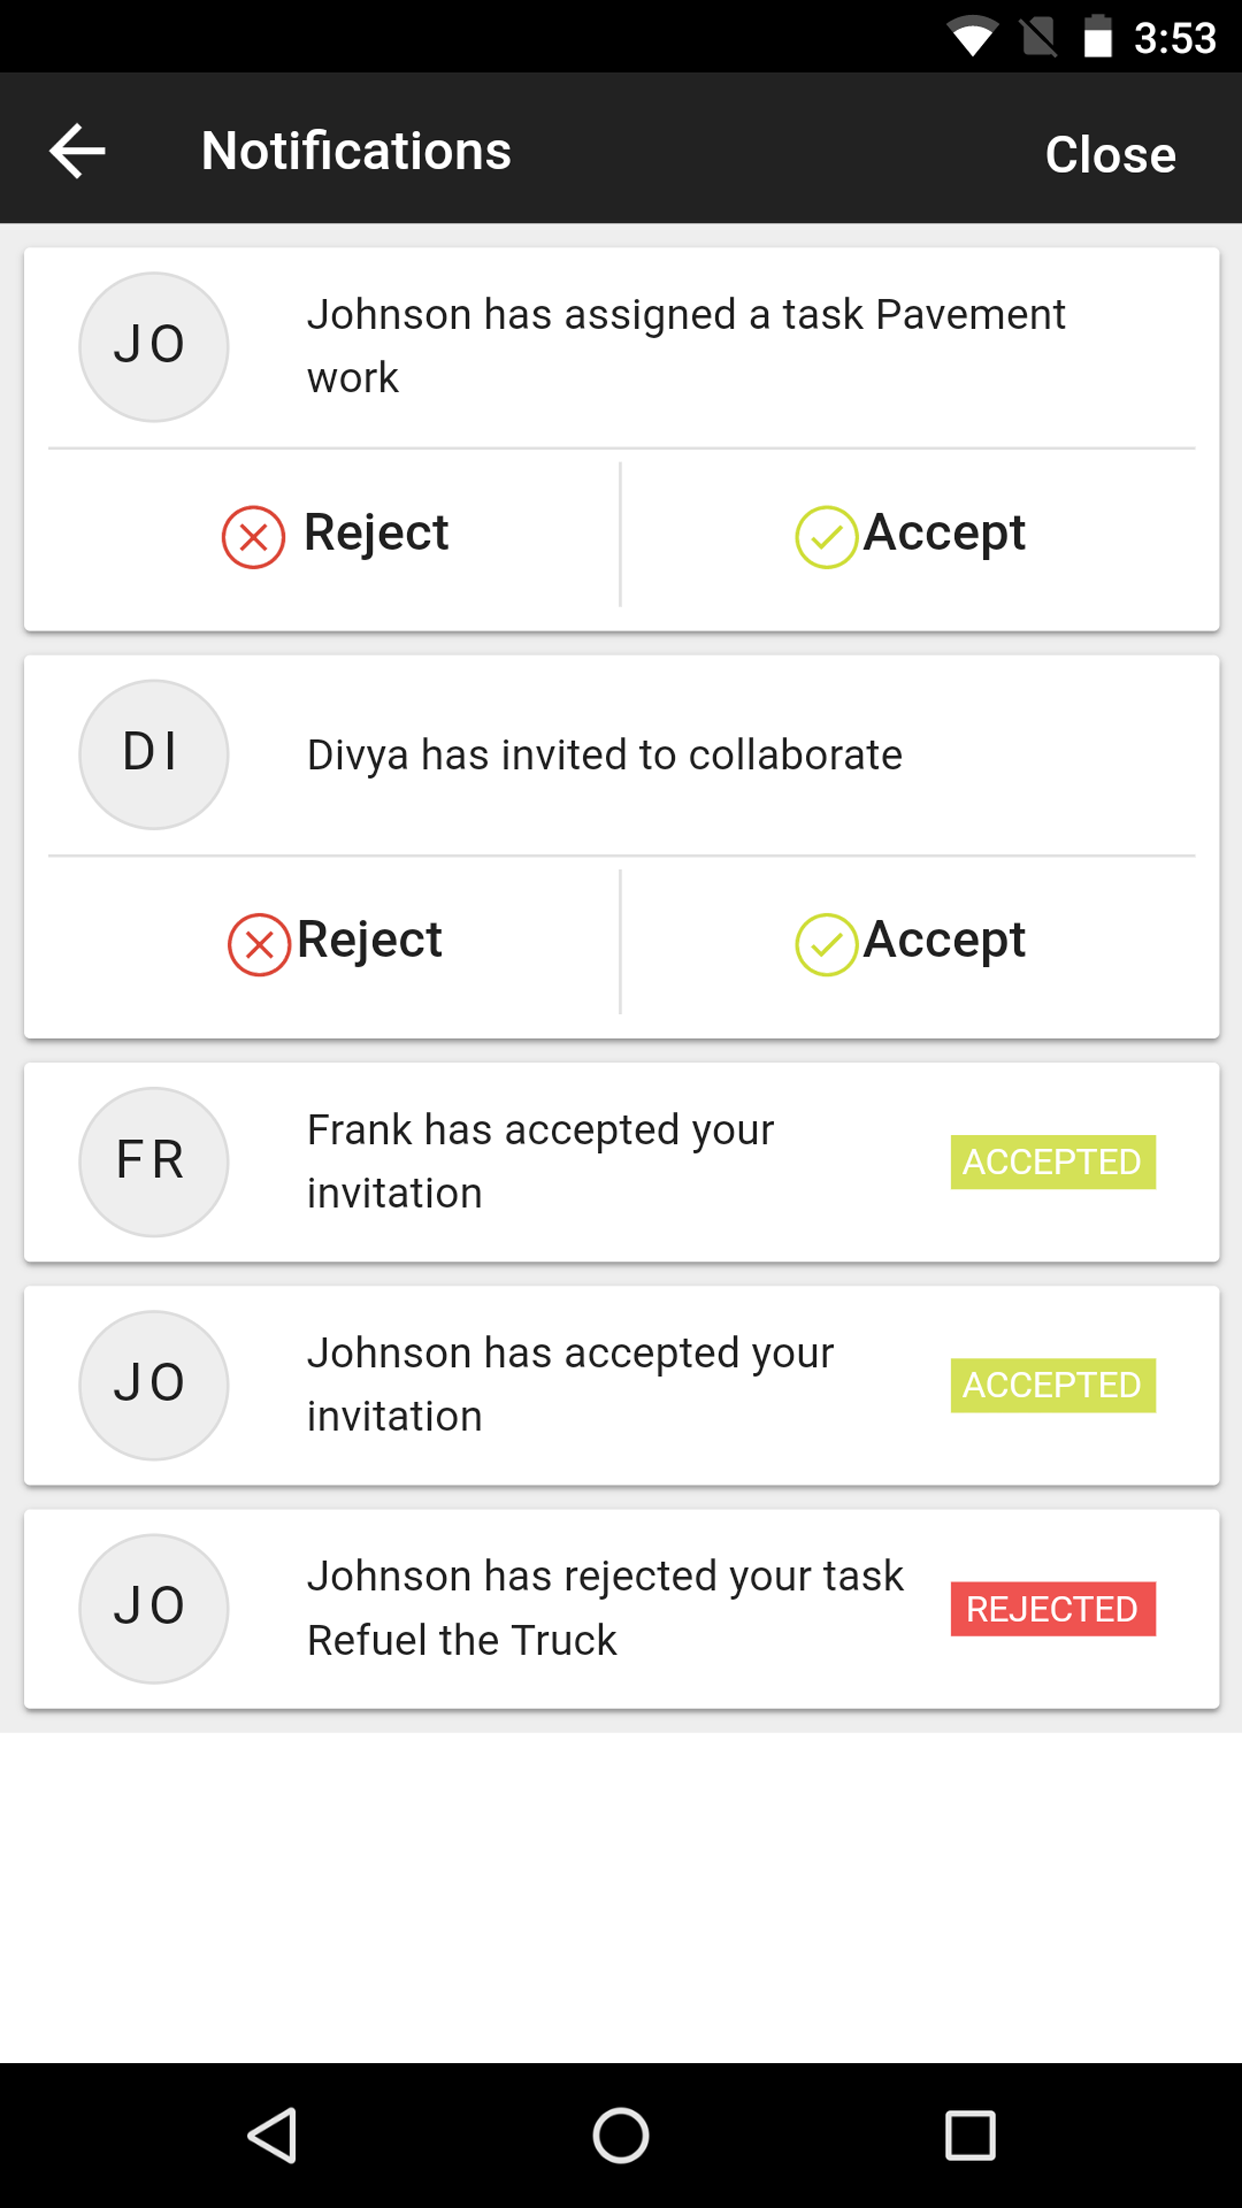Open Frank has accepted your invitation notification
1242x2208 pixels.
tap(621, 1162)
